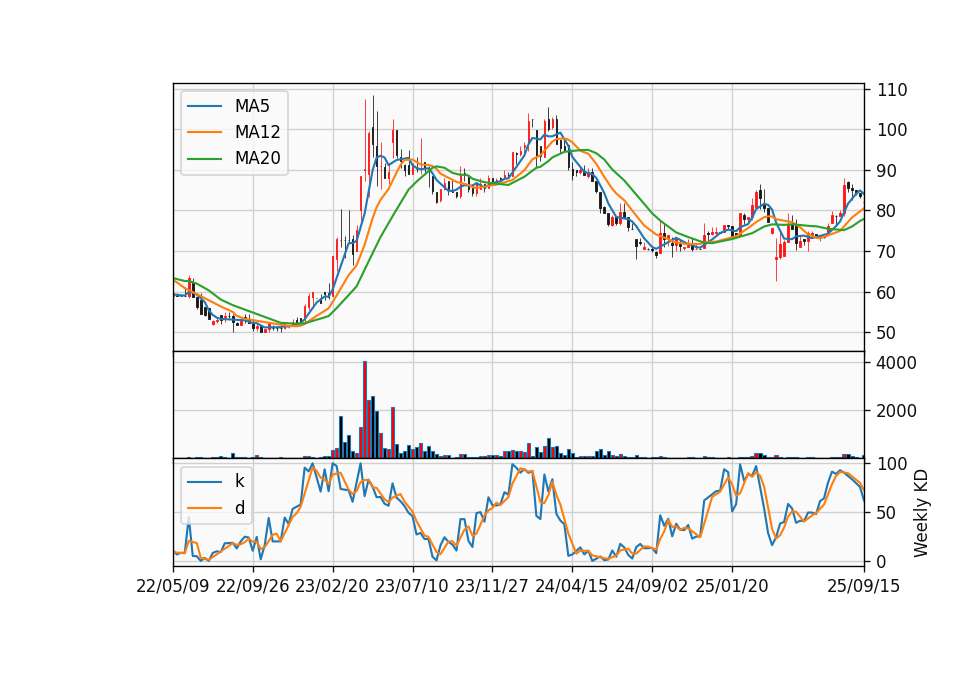The image size is (960, 690).
Task: Click the 22/05/09 date axis label
Action: [173, 587]
